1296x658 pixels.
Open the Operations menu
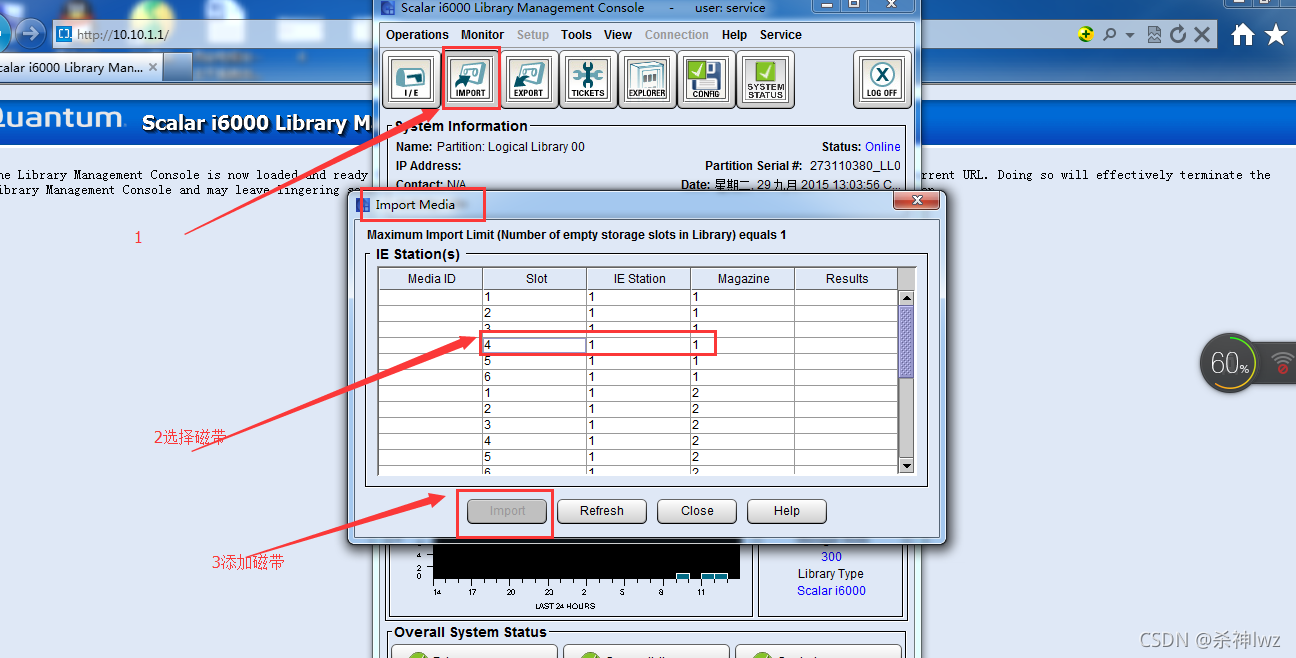(x=417, y=35)
